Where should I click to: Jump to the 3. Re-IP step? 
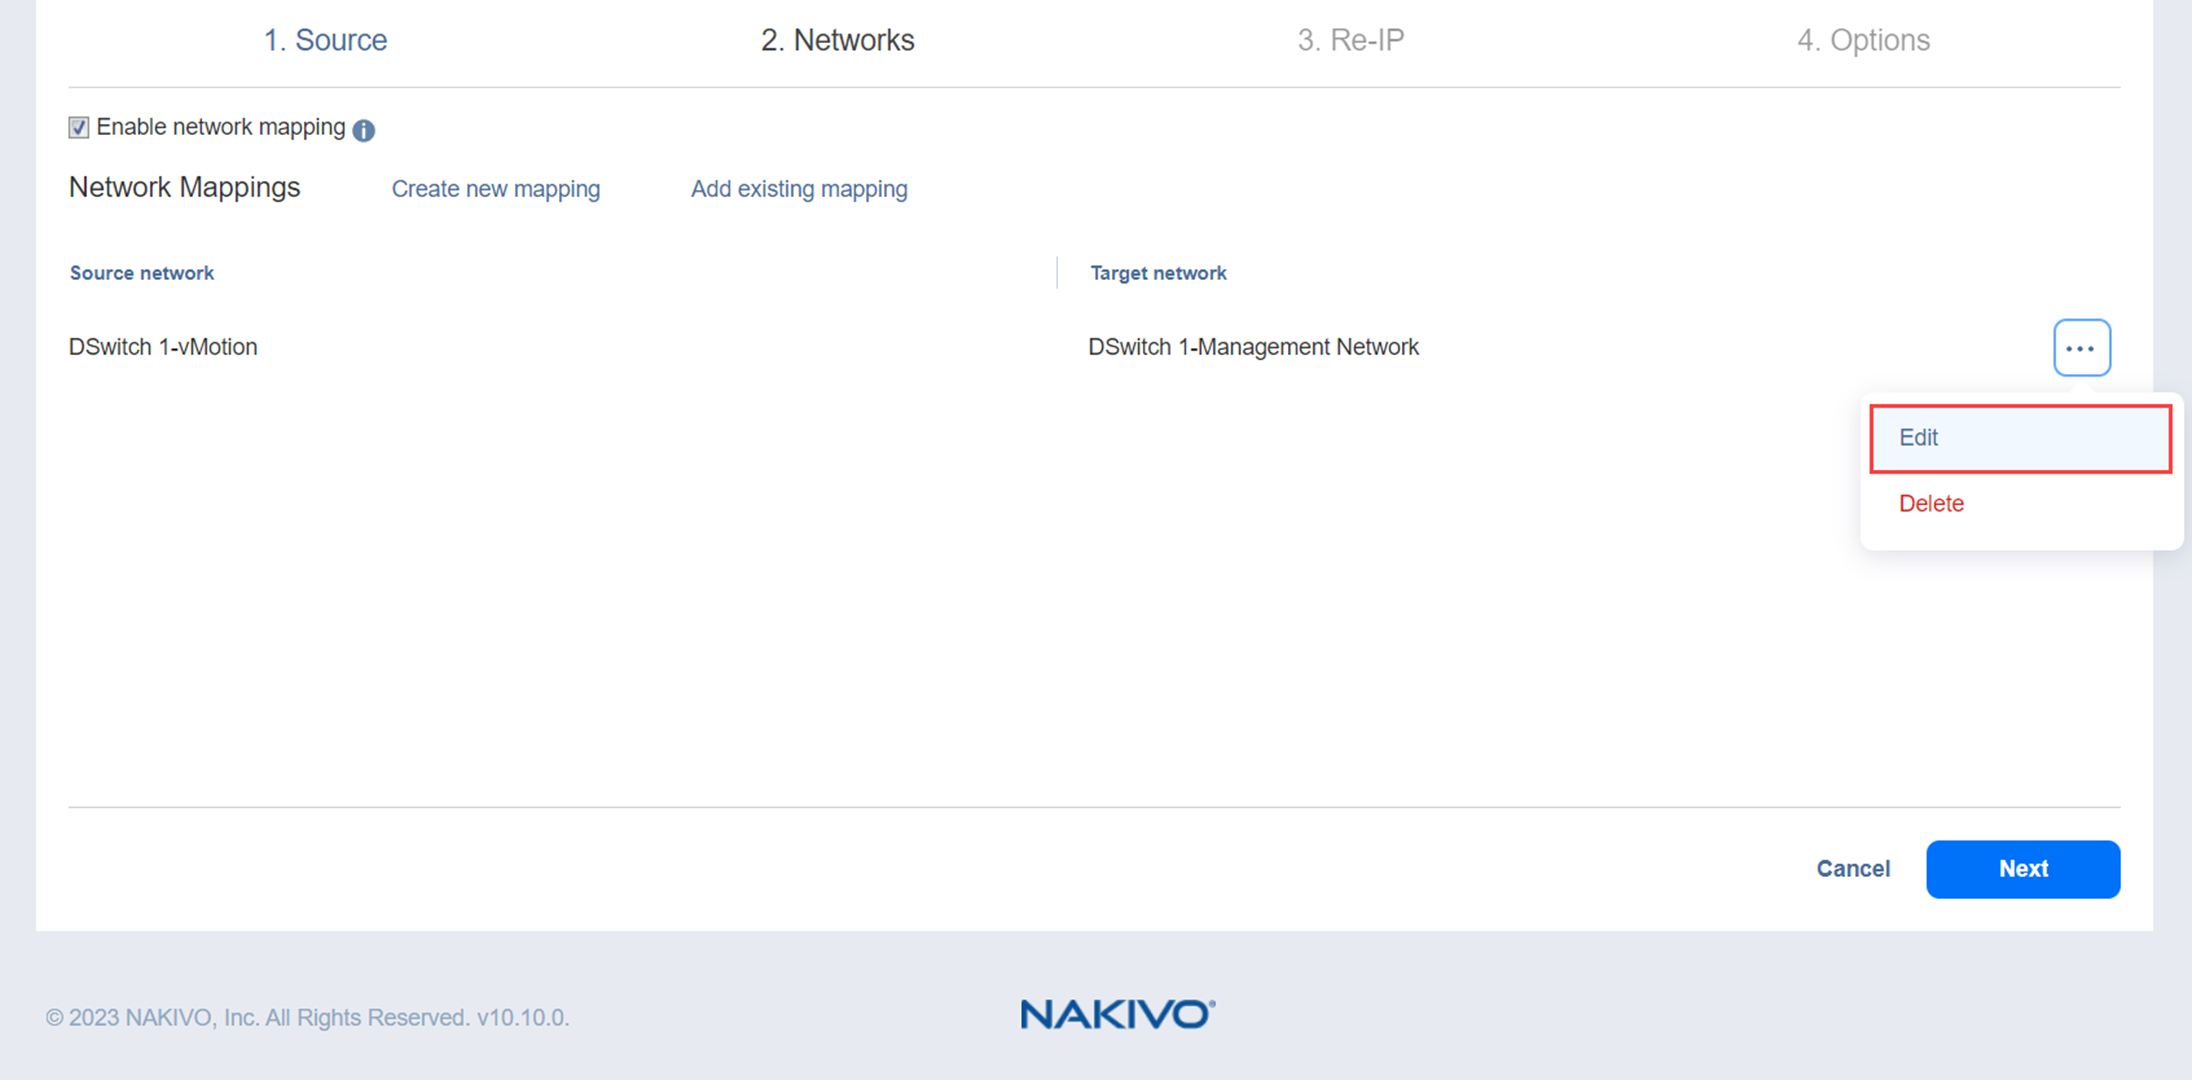coord(1350,40)
